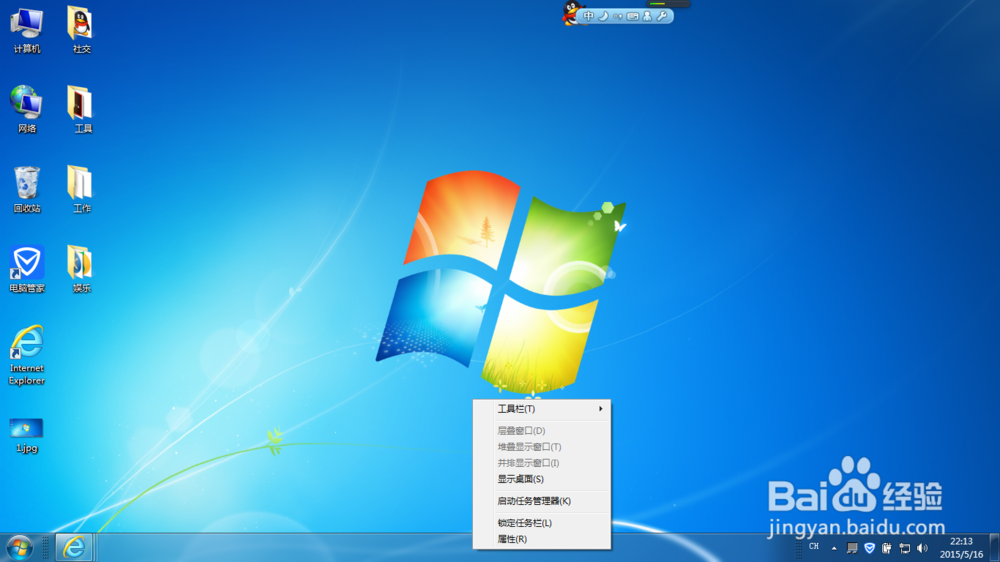
Task: Click the battery power tray icon
Action: point(886,548)
